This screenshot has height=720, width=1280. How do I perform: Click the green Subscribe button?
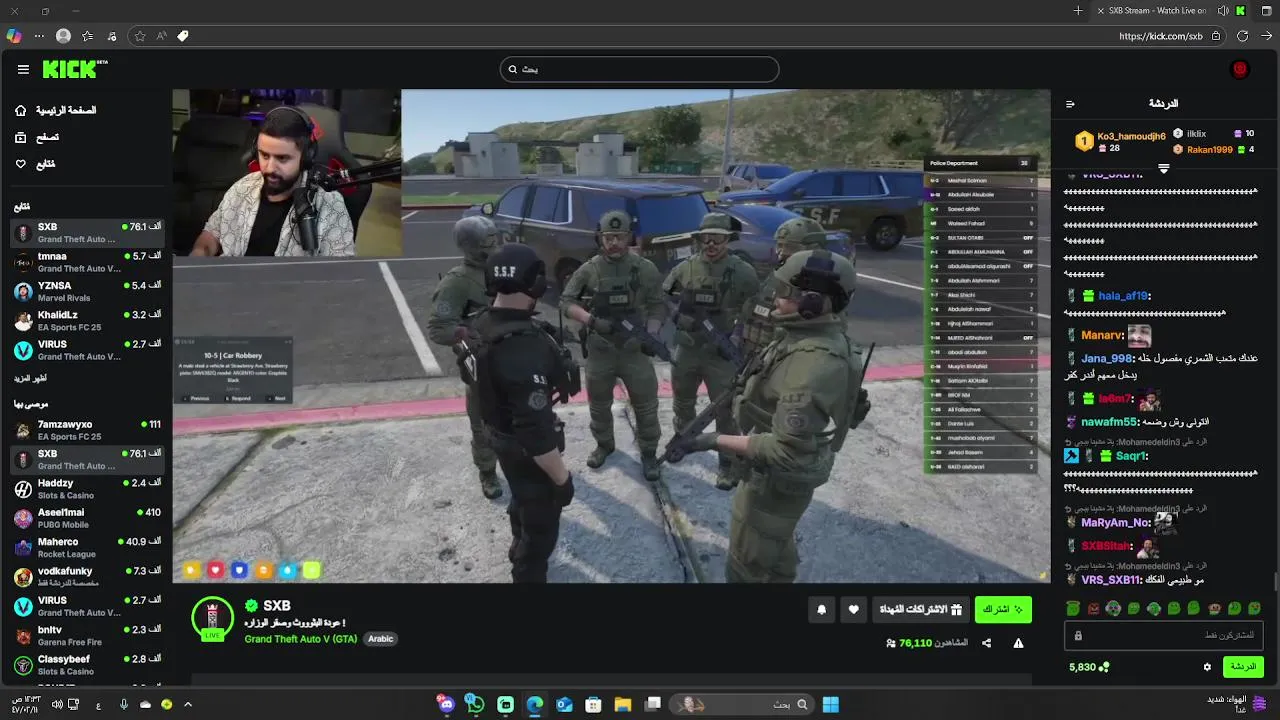(1003, 609)
